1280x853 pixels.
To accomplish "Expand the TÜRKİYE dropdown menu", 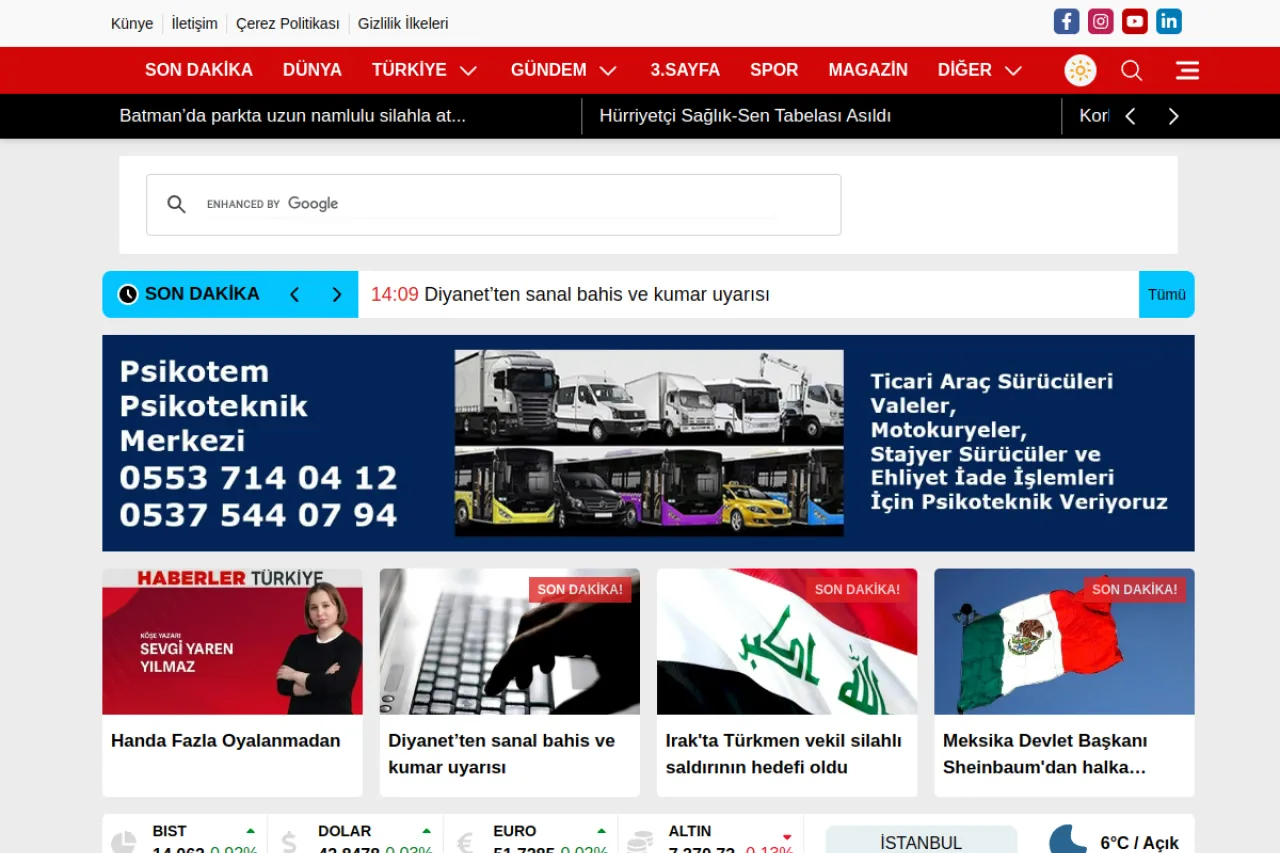I will [x=467, y=70].
